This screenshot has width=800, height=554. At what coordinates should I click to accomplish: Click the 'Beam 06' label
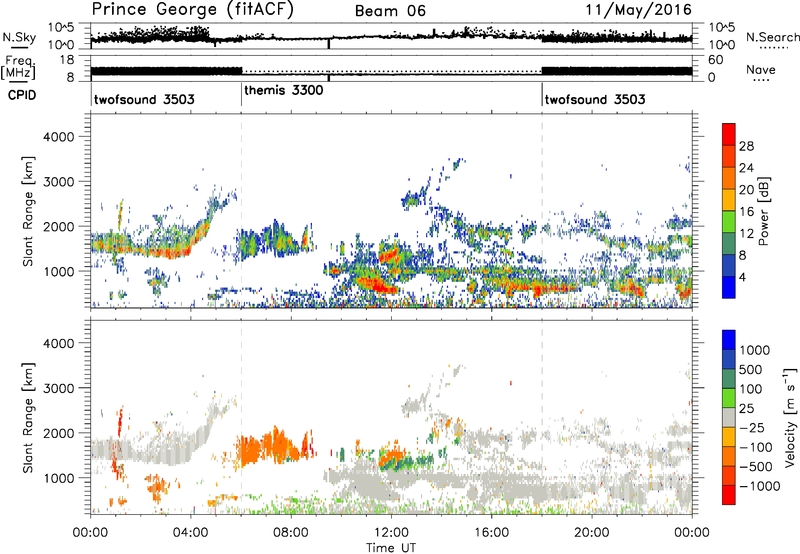(x=390, y=11)
